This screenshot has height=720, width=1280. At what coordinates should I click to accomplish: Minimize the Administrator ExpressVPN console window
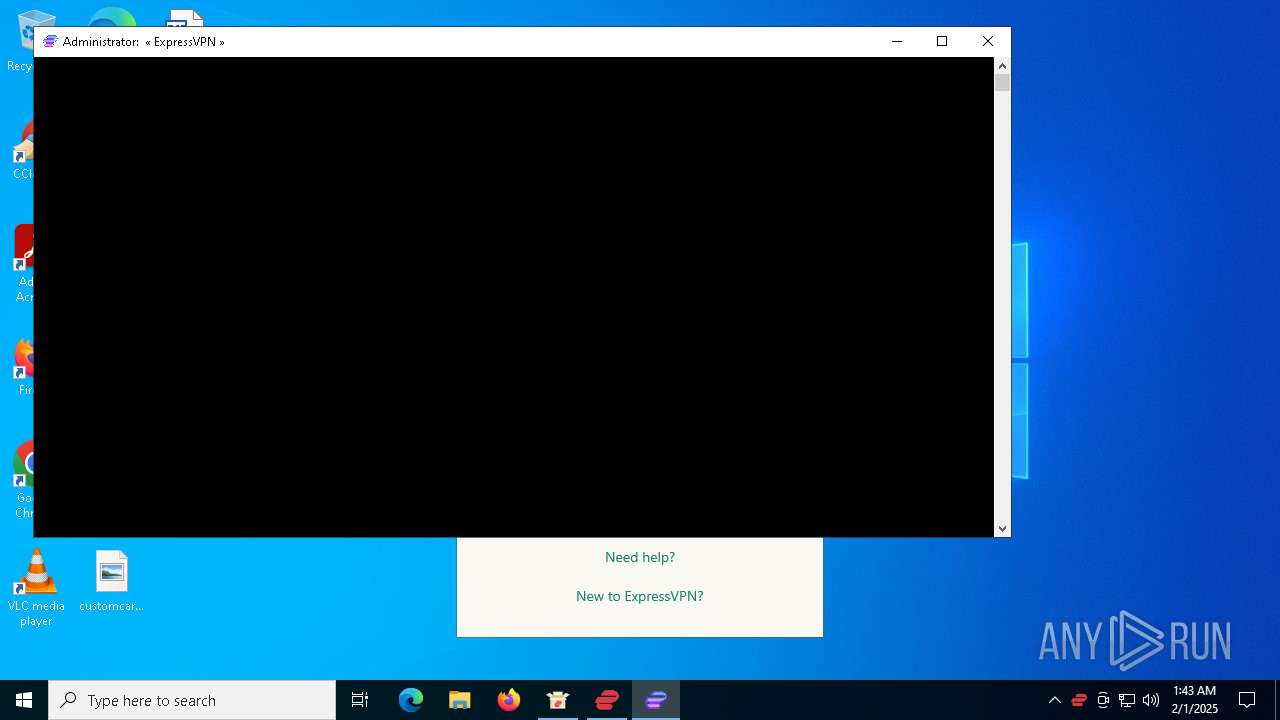[x=897, y=41]
